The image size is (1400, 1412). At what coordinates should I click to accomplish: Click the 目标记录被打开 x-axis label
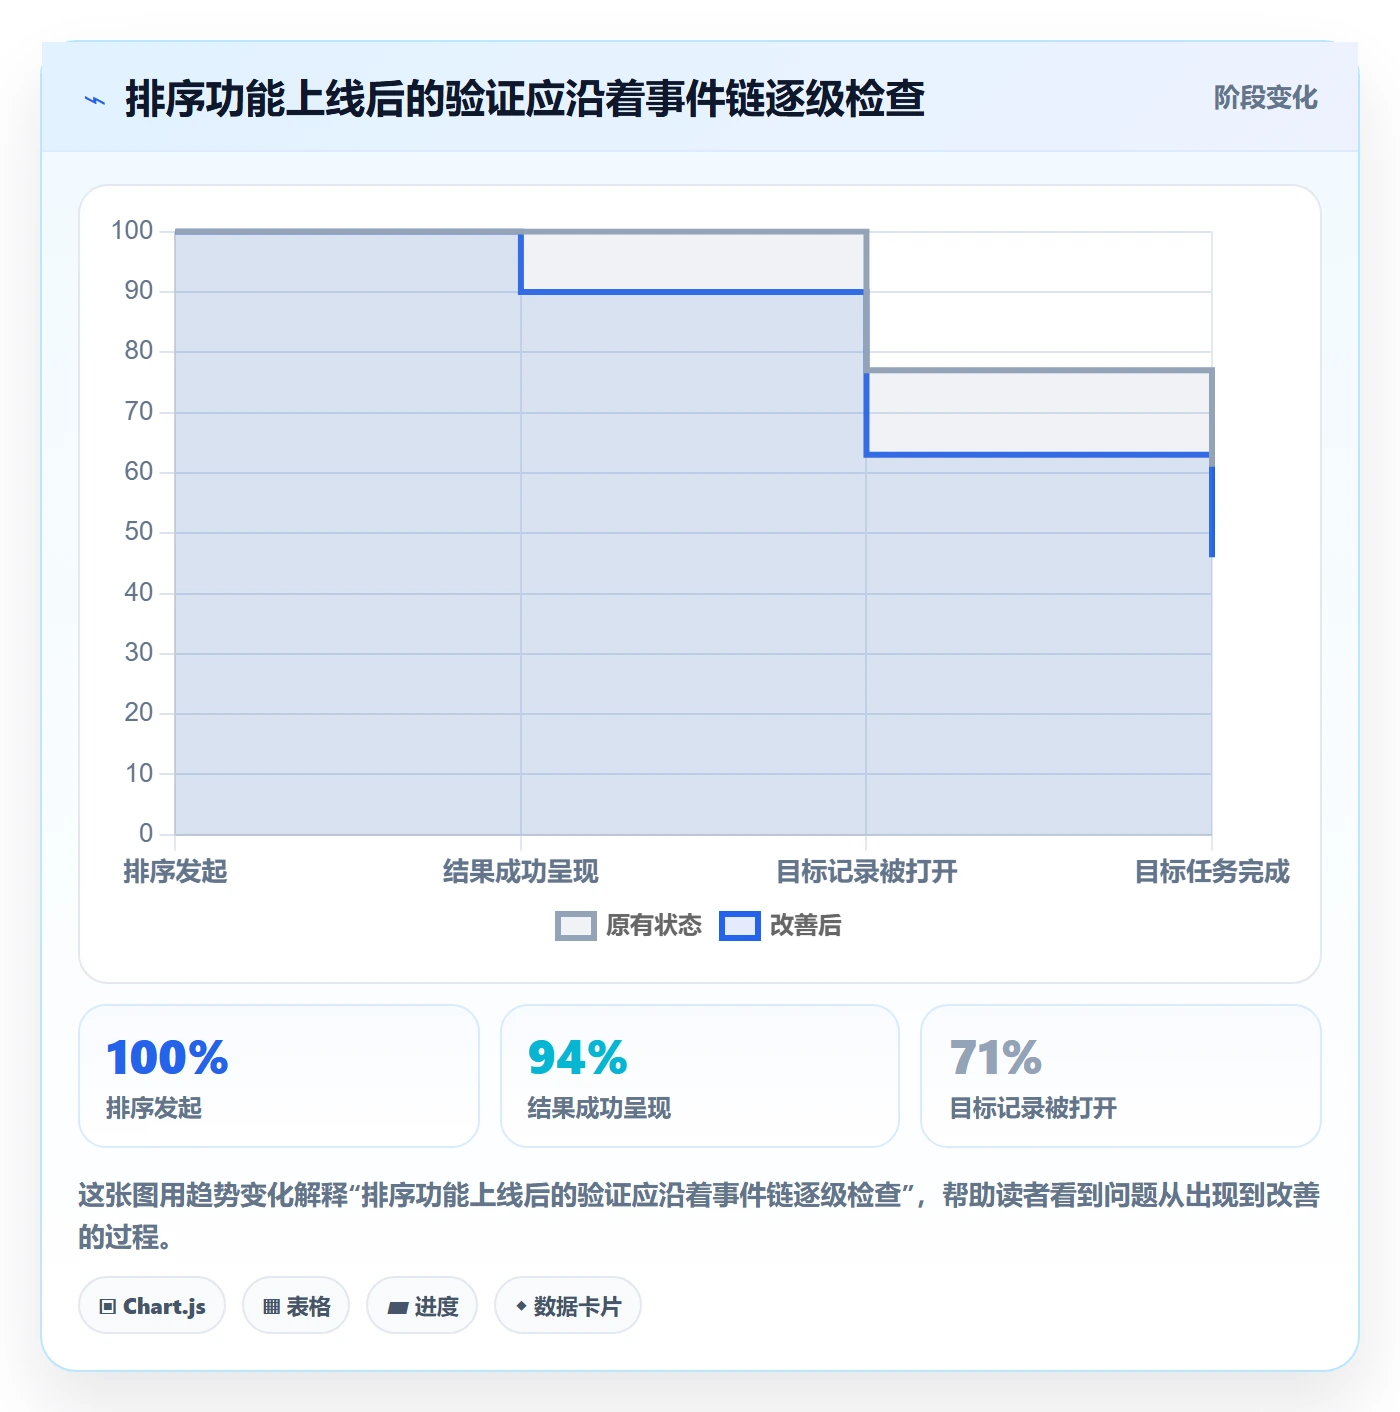pos(867,872)
